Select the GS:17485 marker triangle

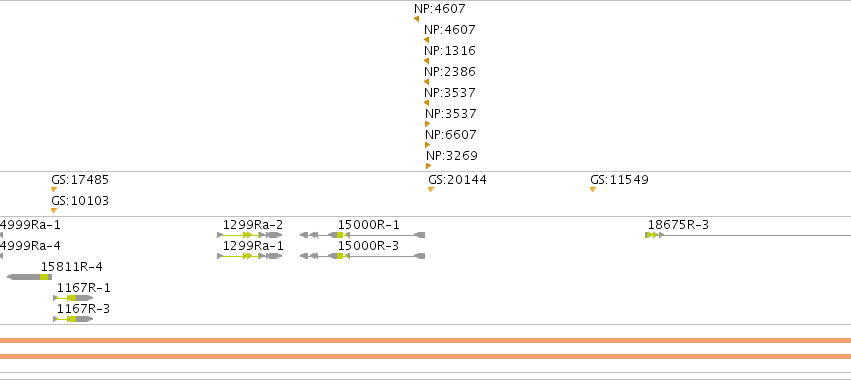tap(54, 190)
